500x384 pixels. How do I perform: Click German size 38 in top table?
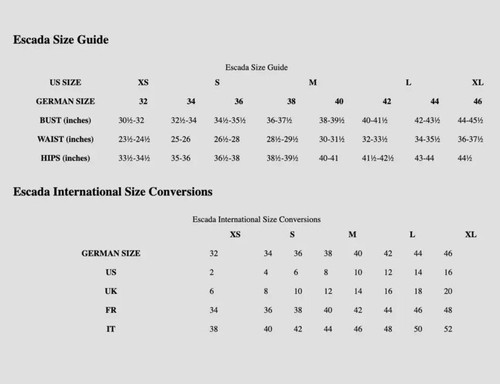tap(291, 101)
